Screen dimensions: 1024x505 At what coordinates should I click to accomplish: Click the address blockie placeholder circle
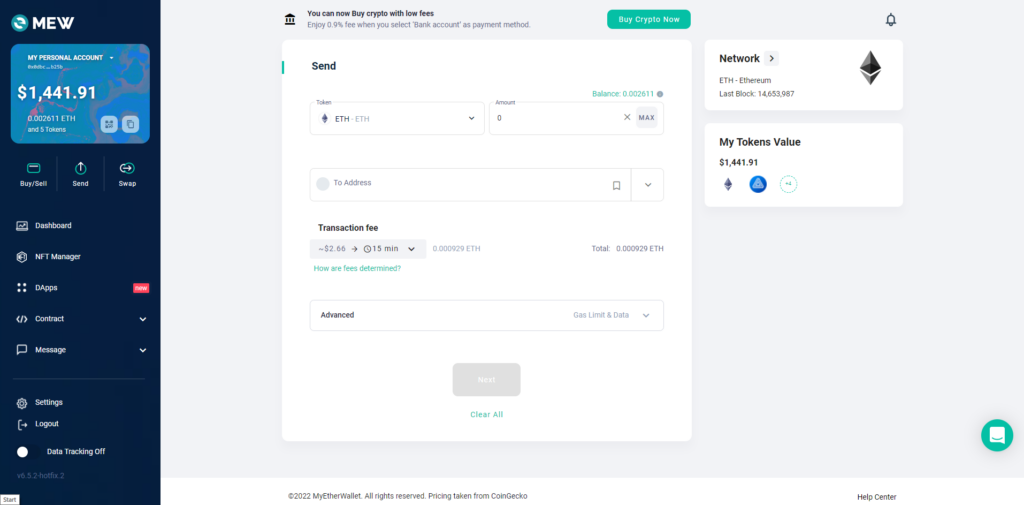click(323, 184)
